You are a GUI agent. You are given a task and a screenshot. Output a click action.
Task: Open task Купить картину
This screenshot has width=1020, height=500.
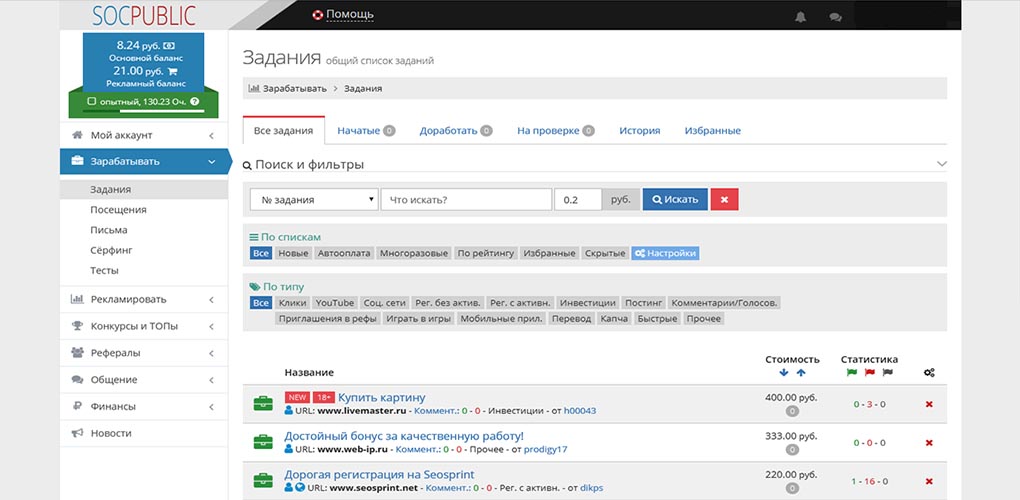[381, 397]
